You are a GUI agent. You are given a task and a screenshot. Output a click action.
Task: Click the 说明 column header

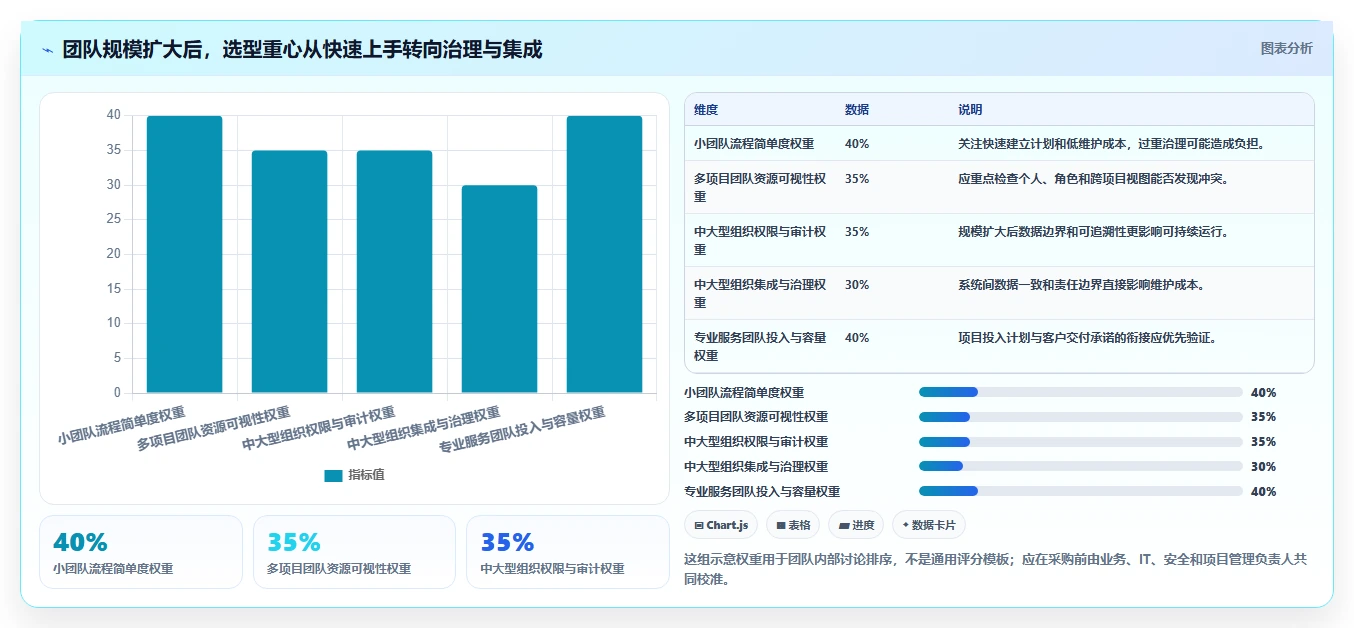coord(970,110)
